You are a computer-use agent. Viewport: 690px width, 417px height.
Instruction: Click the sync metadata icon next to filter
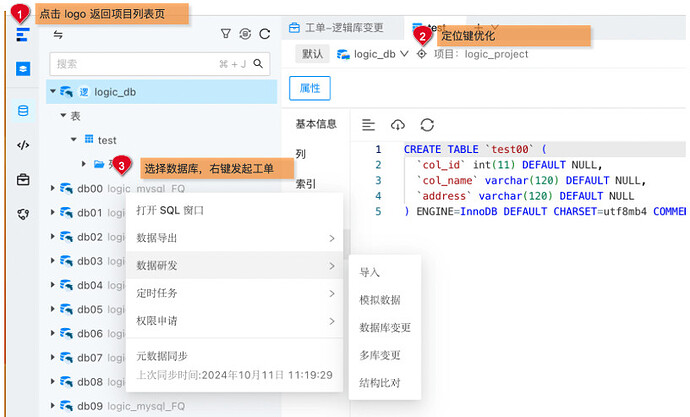[245, 34]
